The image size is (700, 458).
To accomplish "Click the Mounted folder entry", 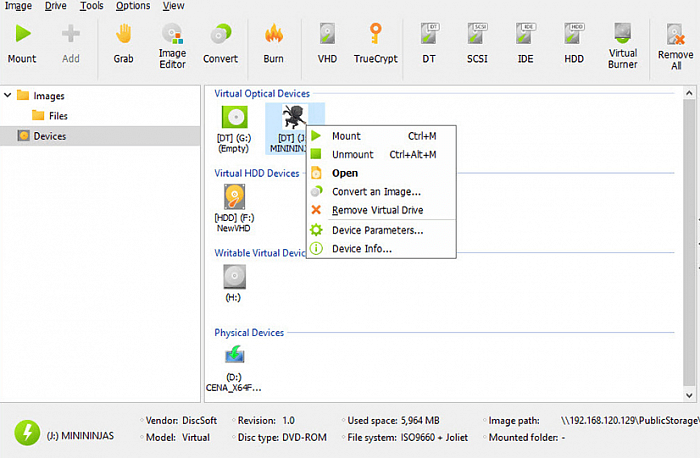I will pos(527,437).
